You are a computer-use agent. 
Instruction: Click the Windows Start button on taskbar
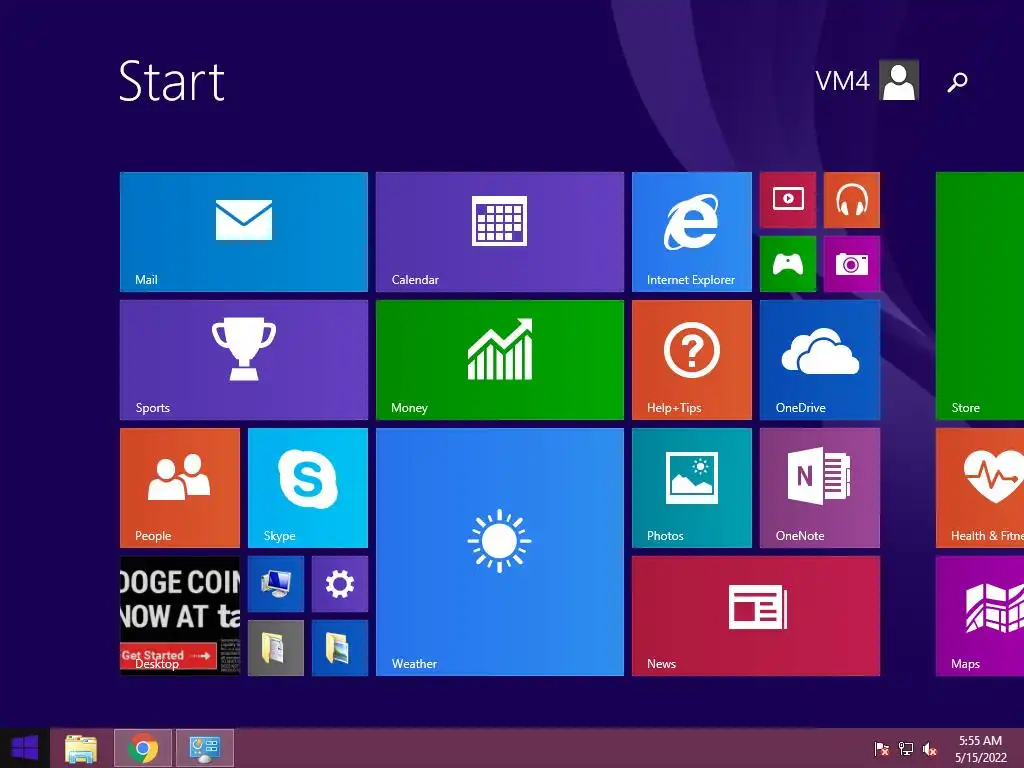25,748
